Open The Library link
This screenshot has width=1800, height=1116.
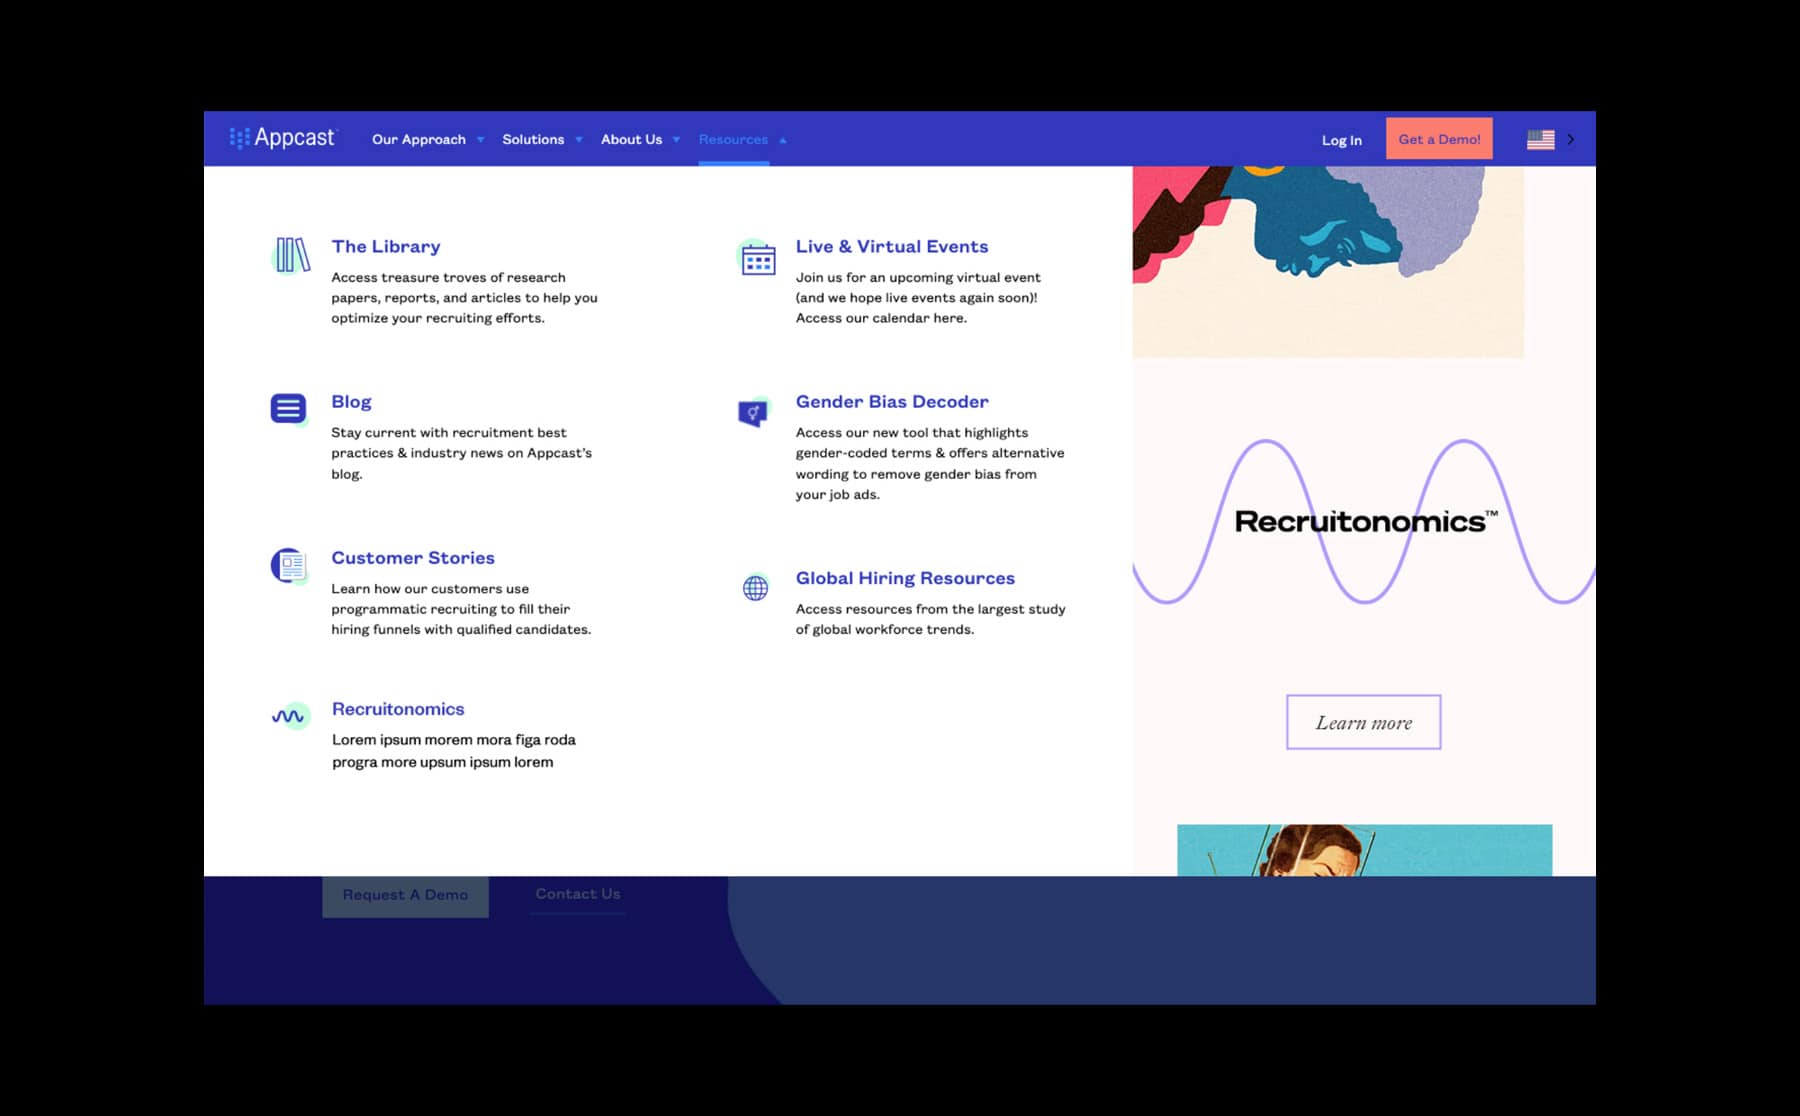click(385, 246)
